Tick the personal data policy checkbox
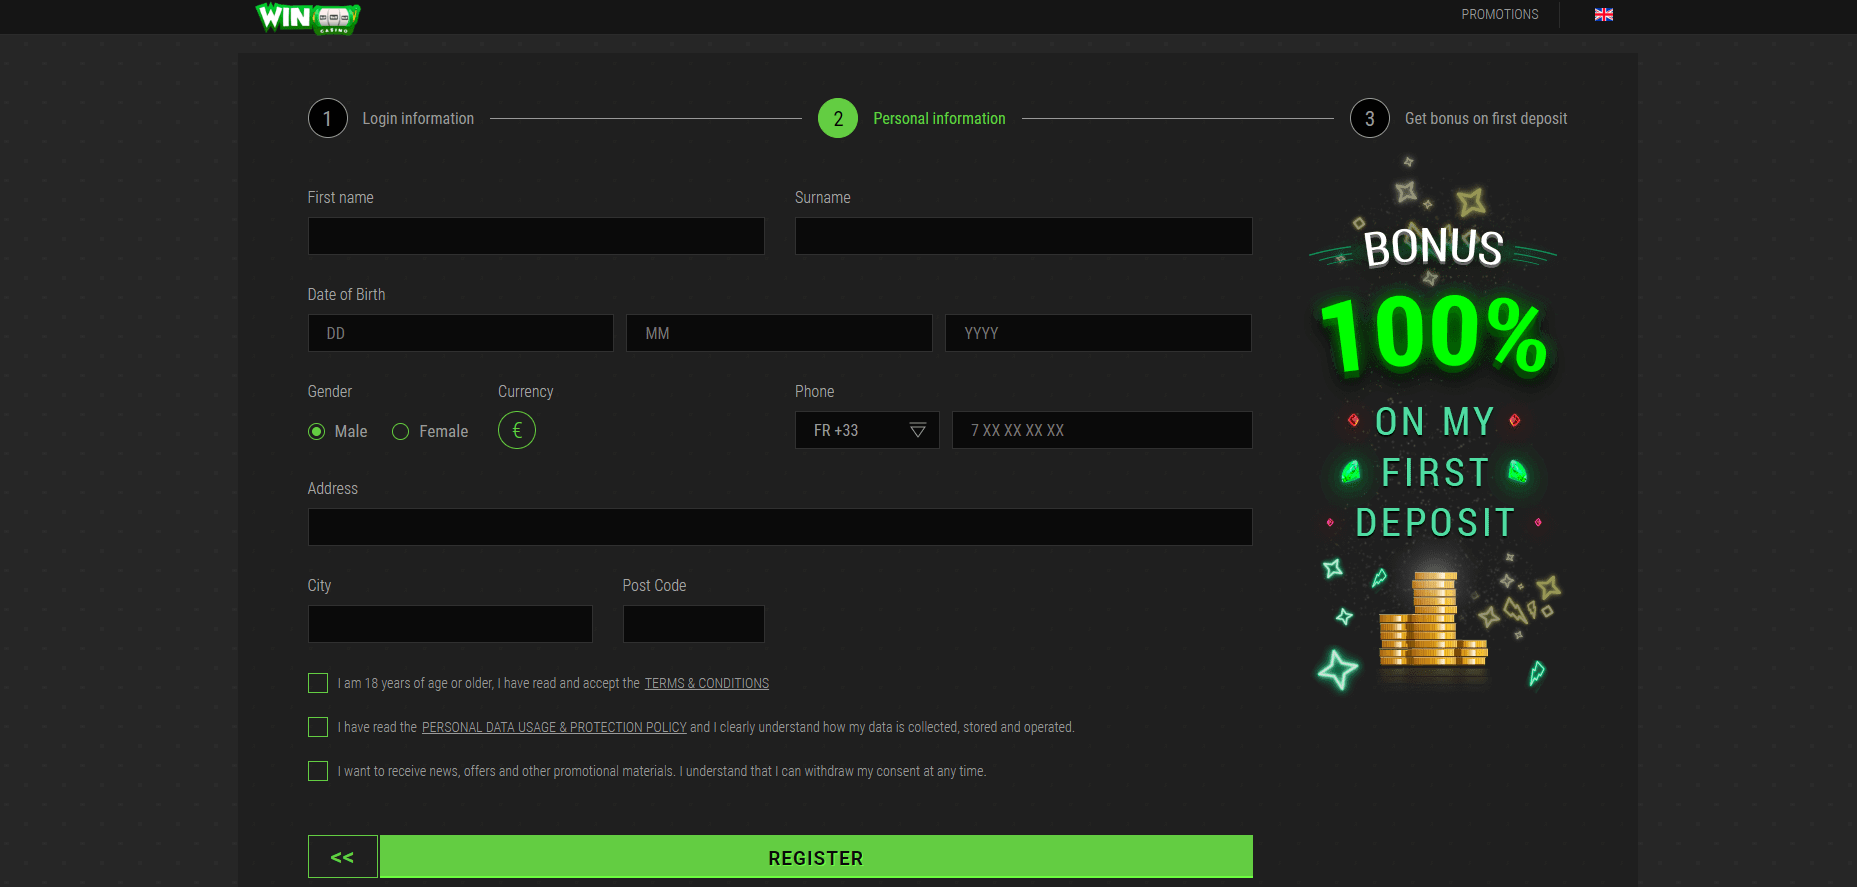Image resolution: width=1857 pixels, height=887 pixels. (x=318, y=727)
